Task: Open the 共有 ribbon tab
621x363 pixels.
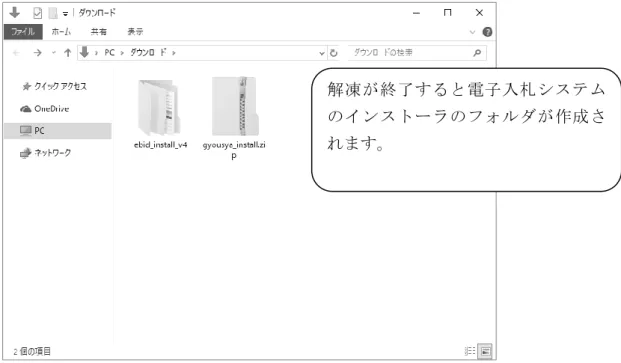Action: click(98, 32)
